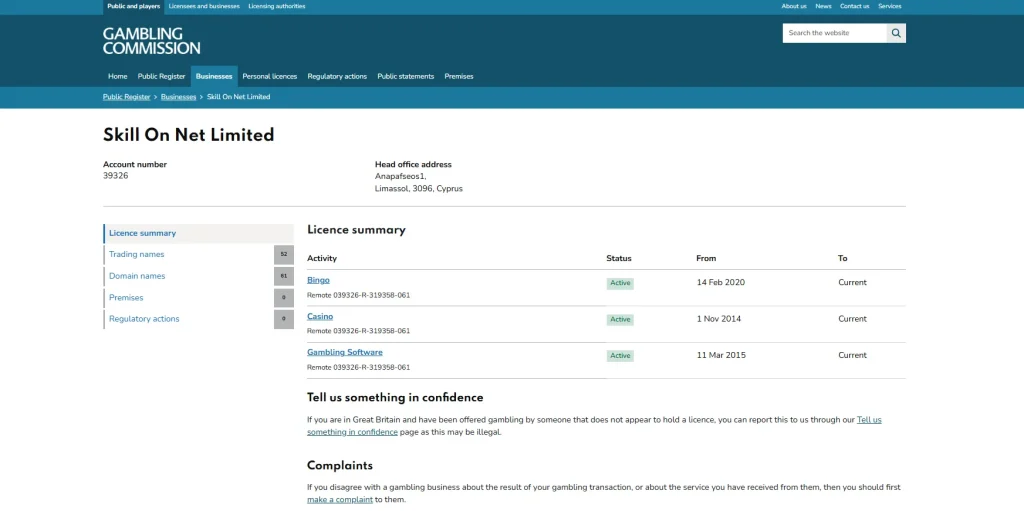This screenshot has width=1024, height=511.
Task: Select Licence summary in sidebar
Action: (199, 233)
